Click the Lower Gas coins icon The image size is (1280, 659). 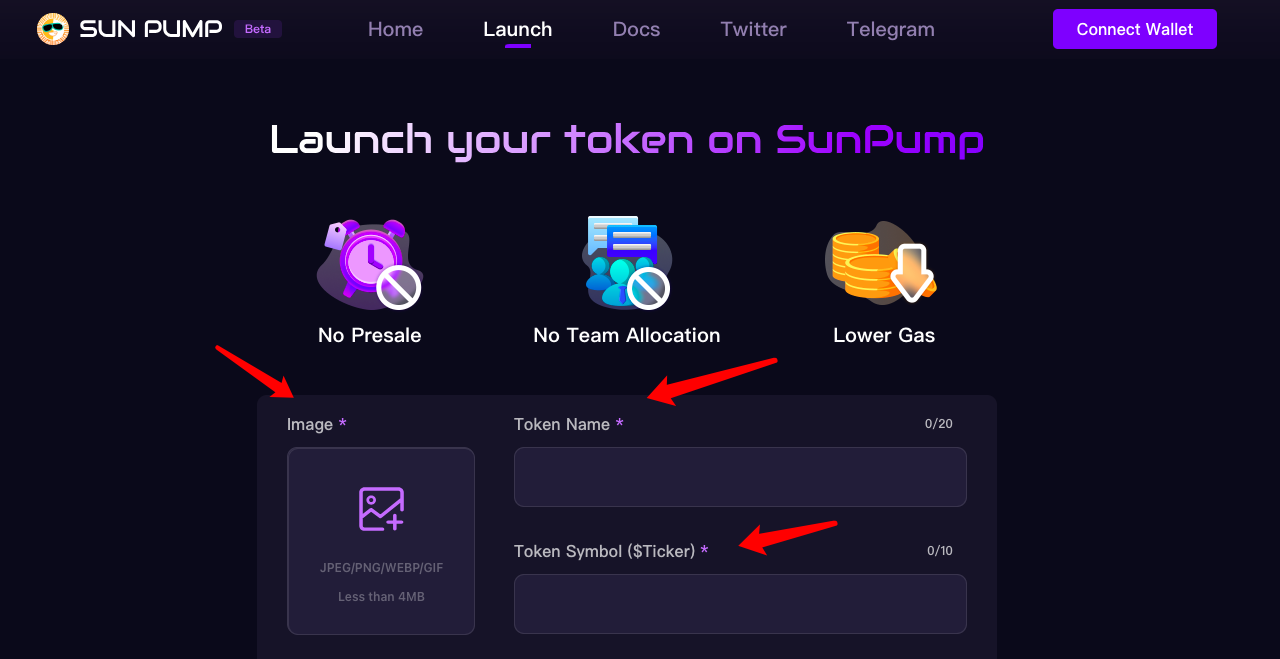click(x=882, y=262)
